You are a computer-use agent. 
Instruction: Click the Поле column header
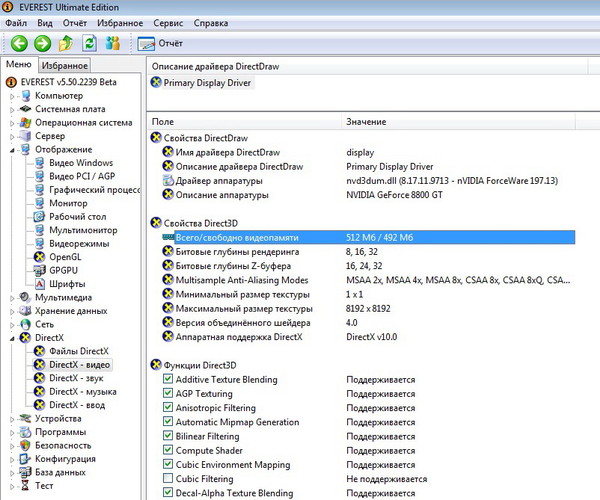pyautogui.click(x=244, y=122)
